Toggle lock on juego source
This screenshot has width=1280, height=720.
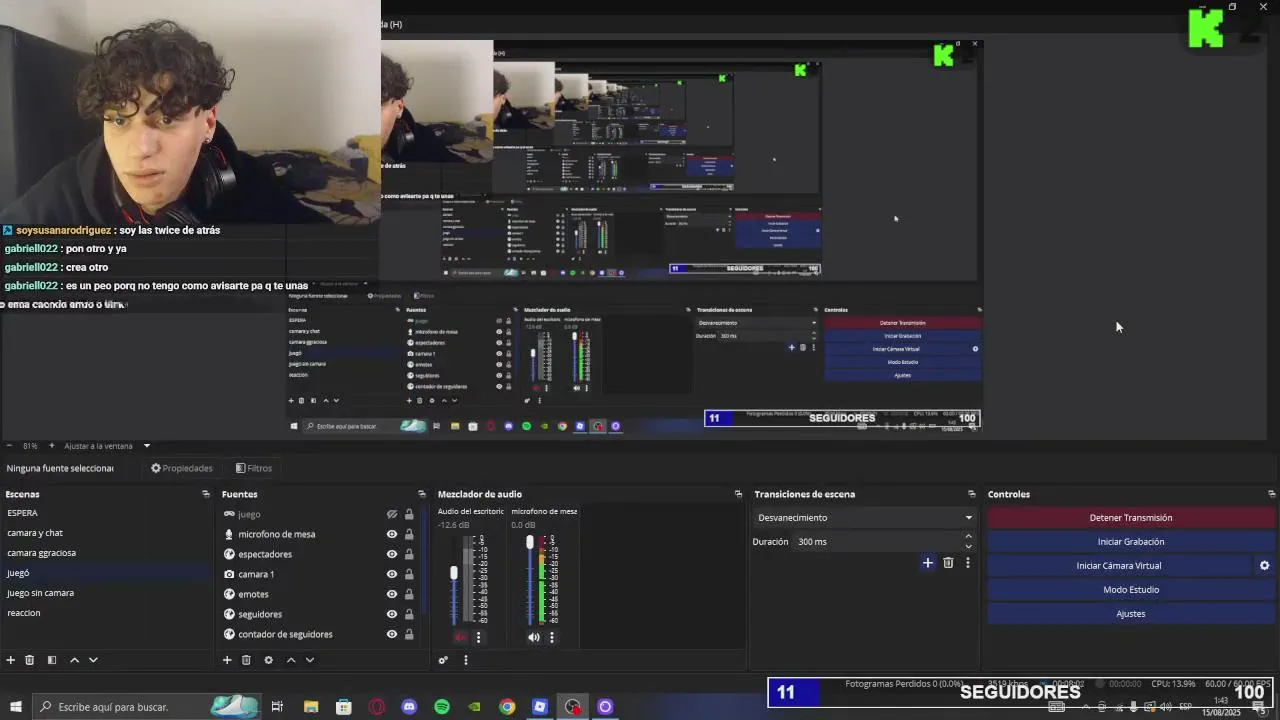409,514
